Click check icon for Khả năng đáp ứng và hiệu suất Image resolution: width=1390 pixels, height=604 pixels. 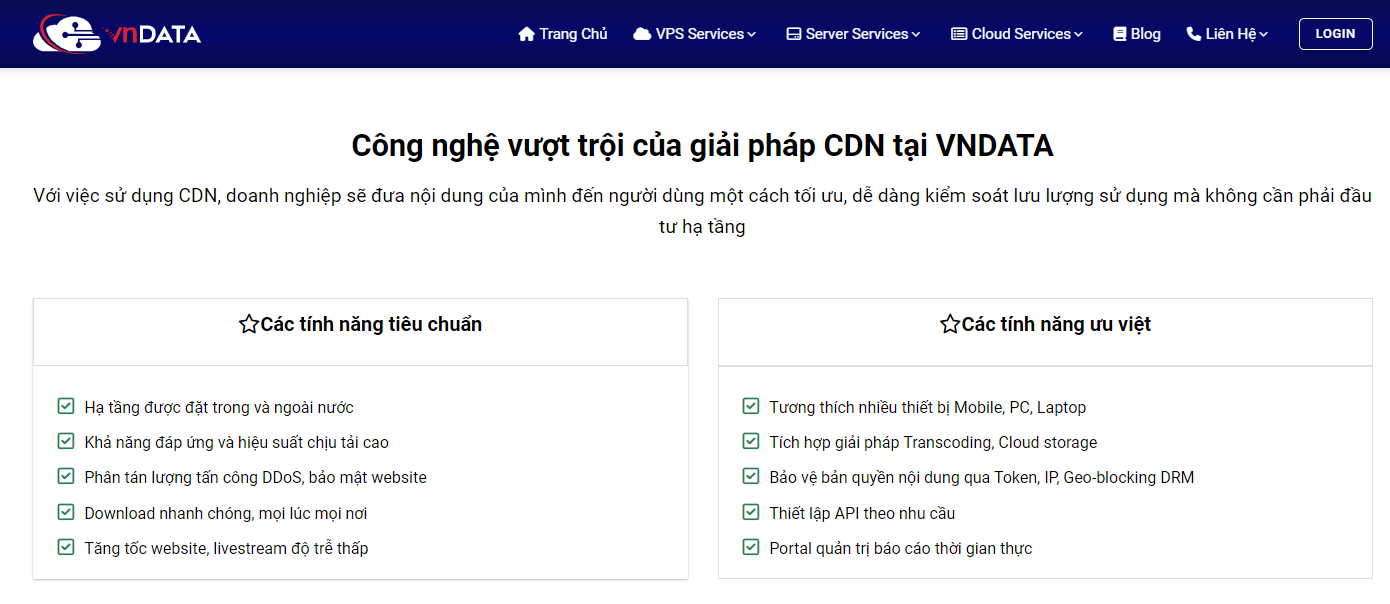(x=66, y=441)
